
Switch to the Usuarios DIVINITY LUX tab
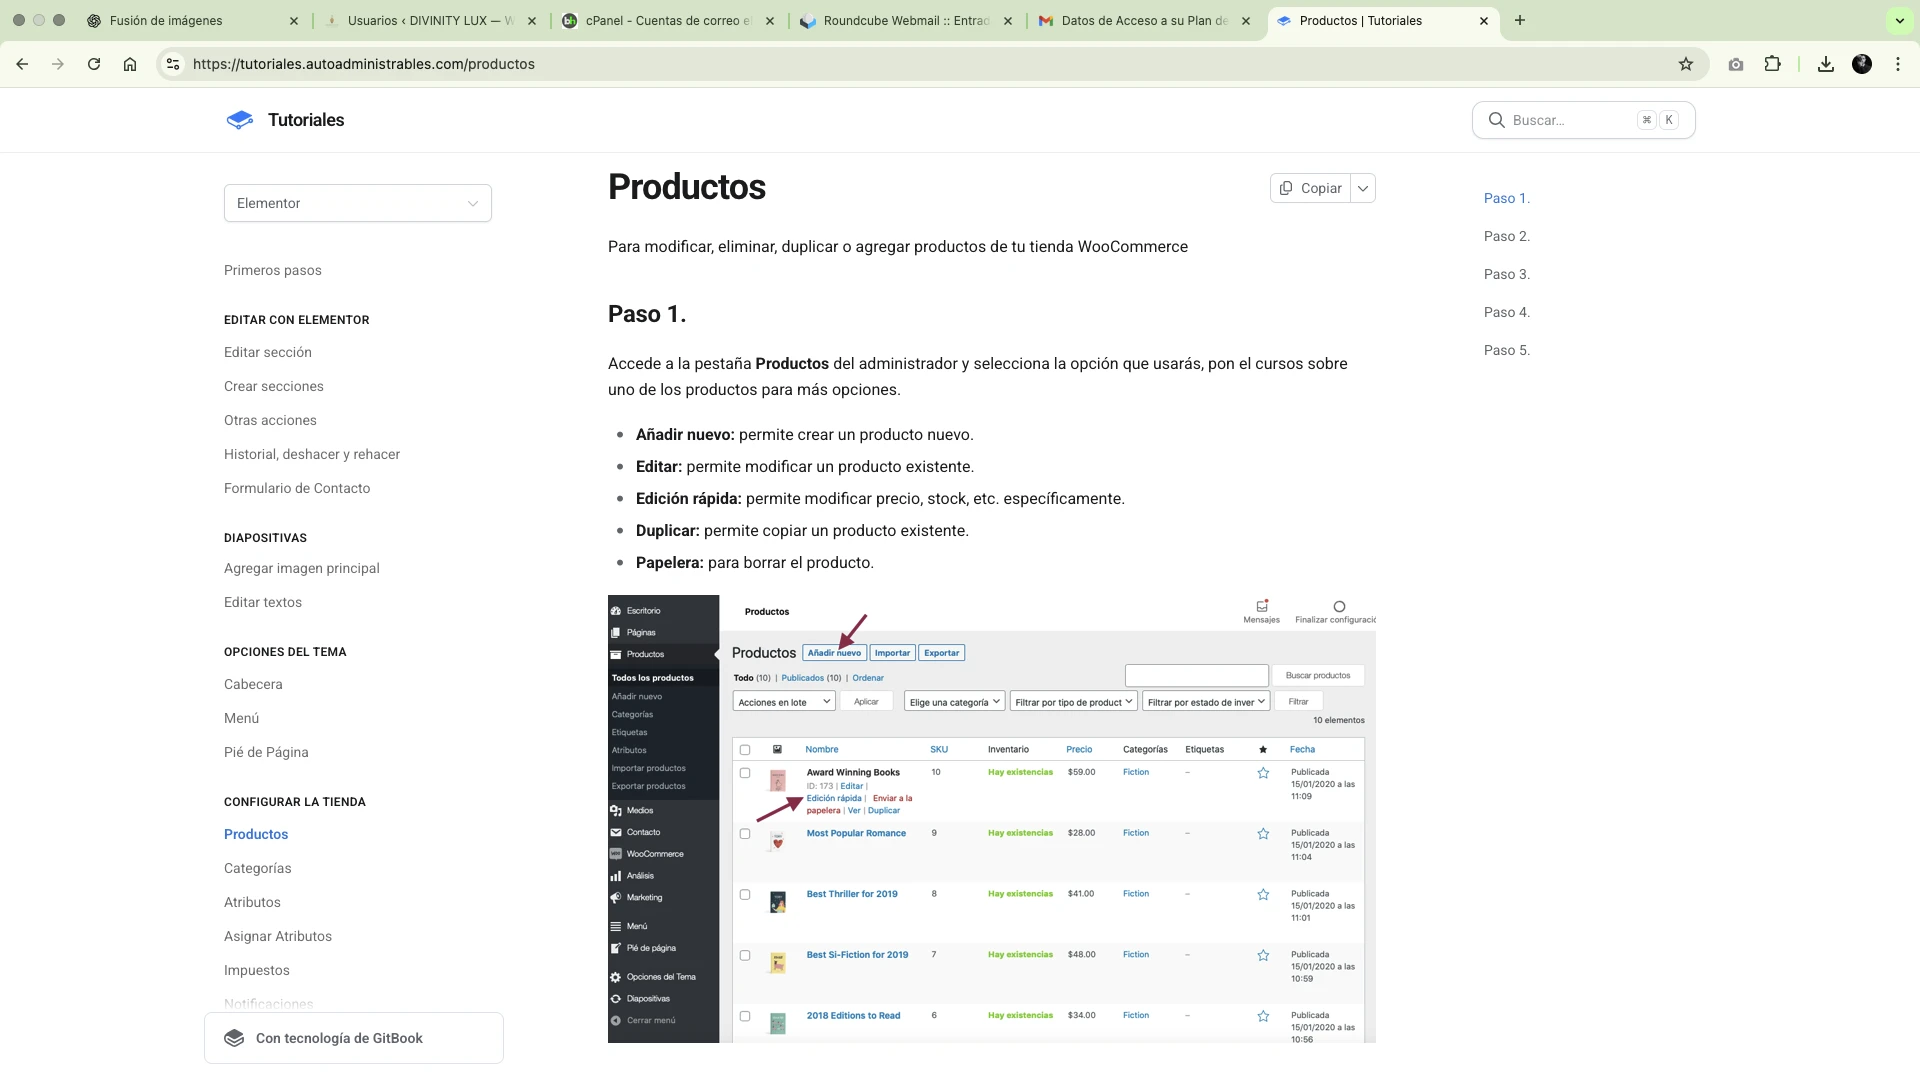[431, 20]
